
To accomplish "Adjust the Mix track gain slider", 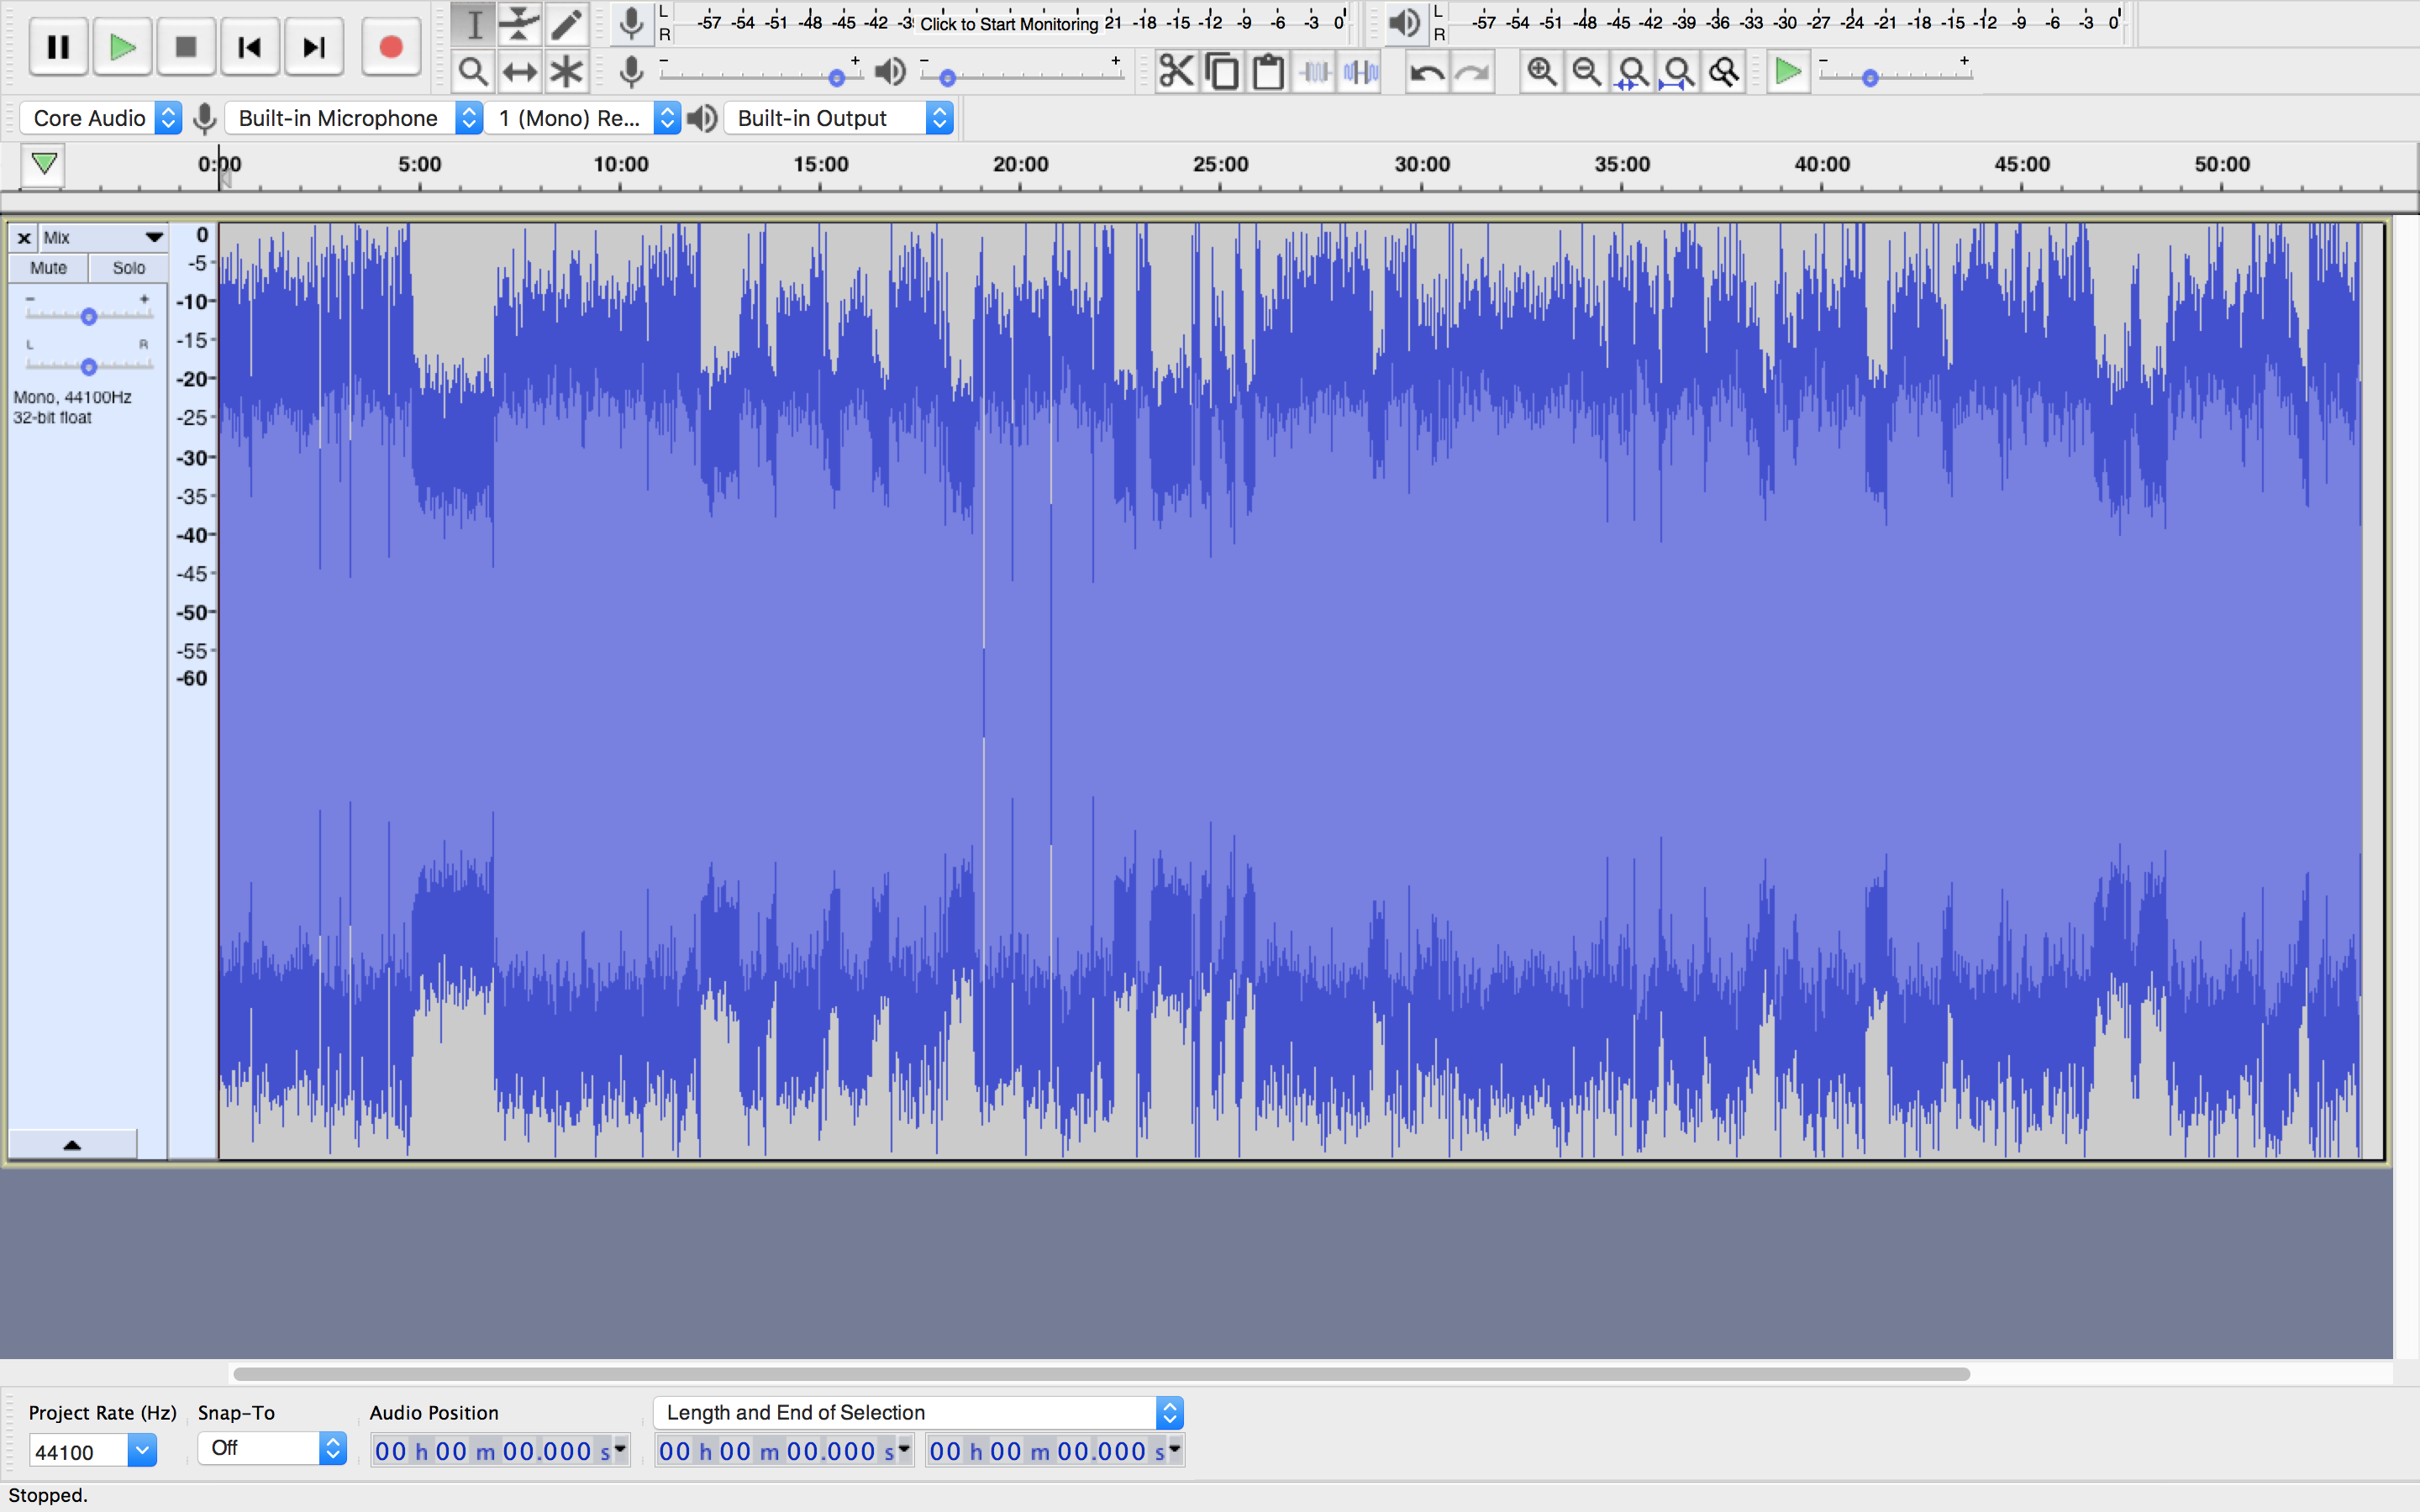I will (x=89, y=317).
